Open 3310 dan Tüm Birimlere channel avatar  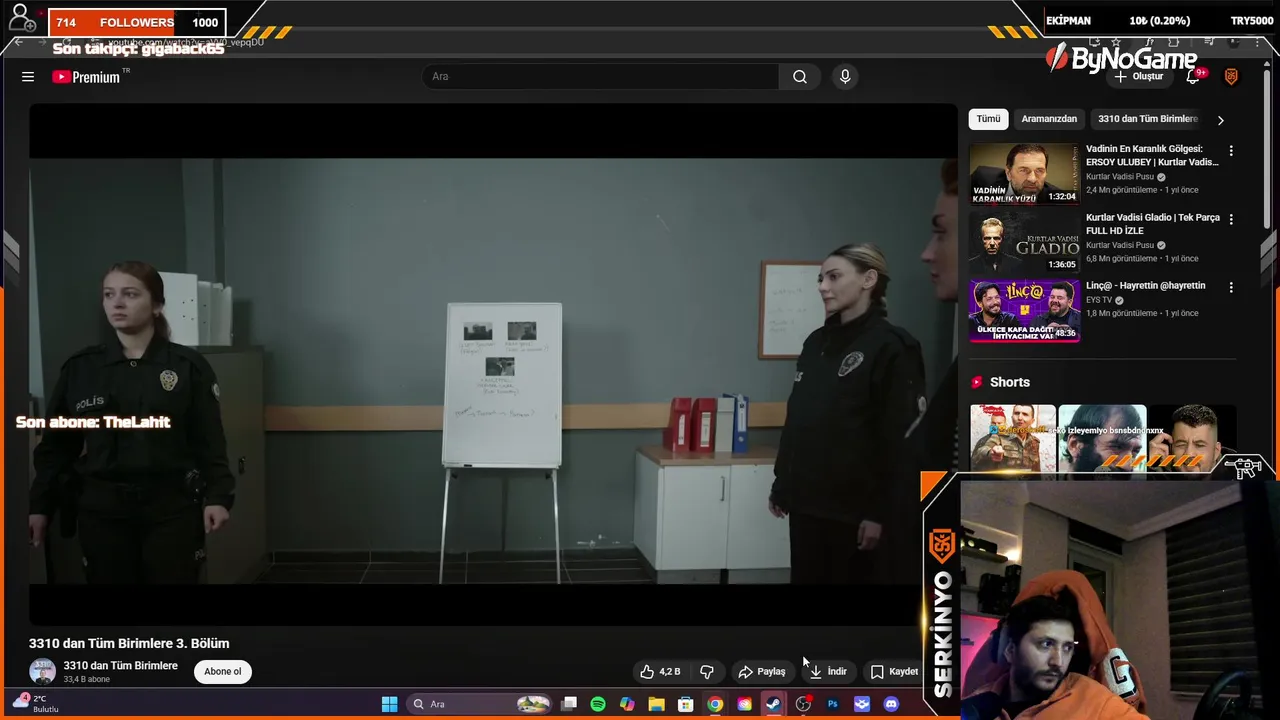coord(42,671)
